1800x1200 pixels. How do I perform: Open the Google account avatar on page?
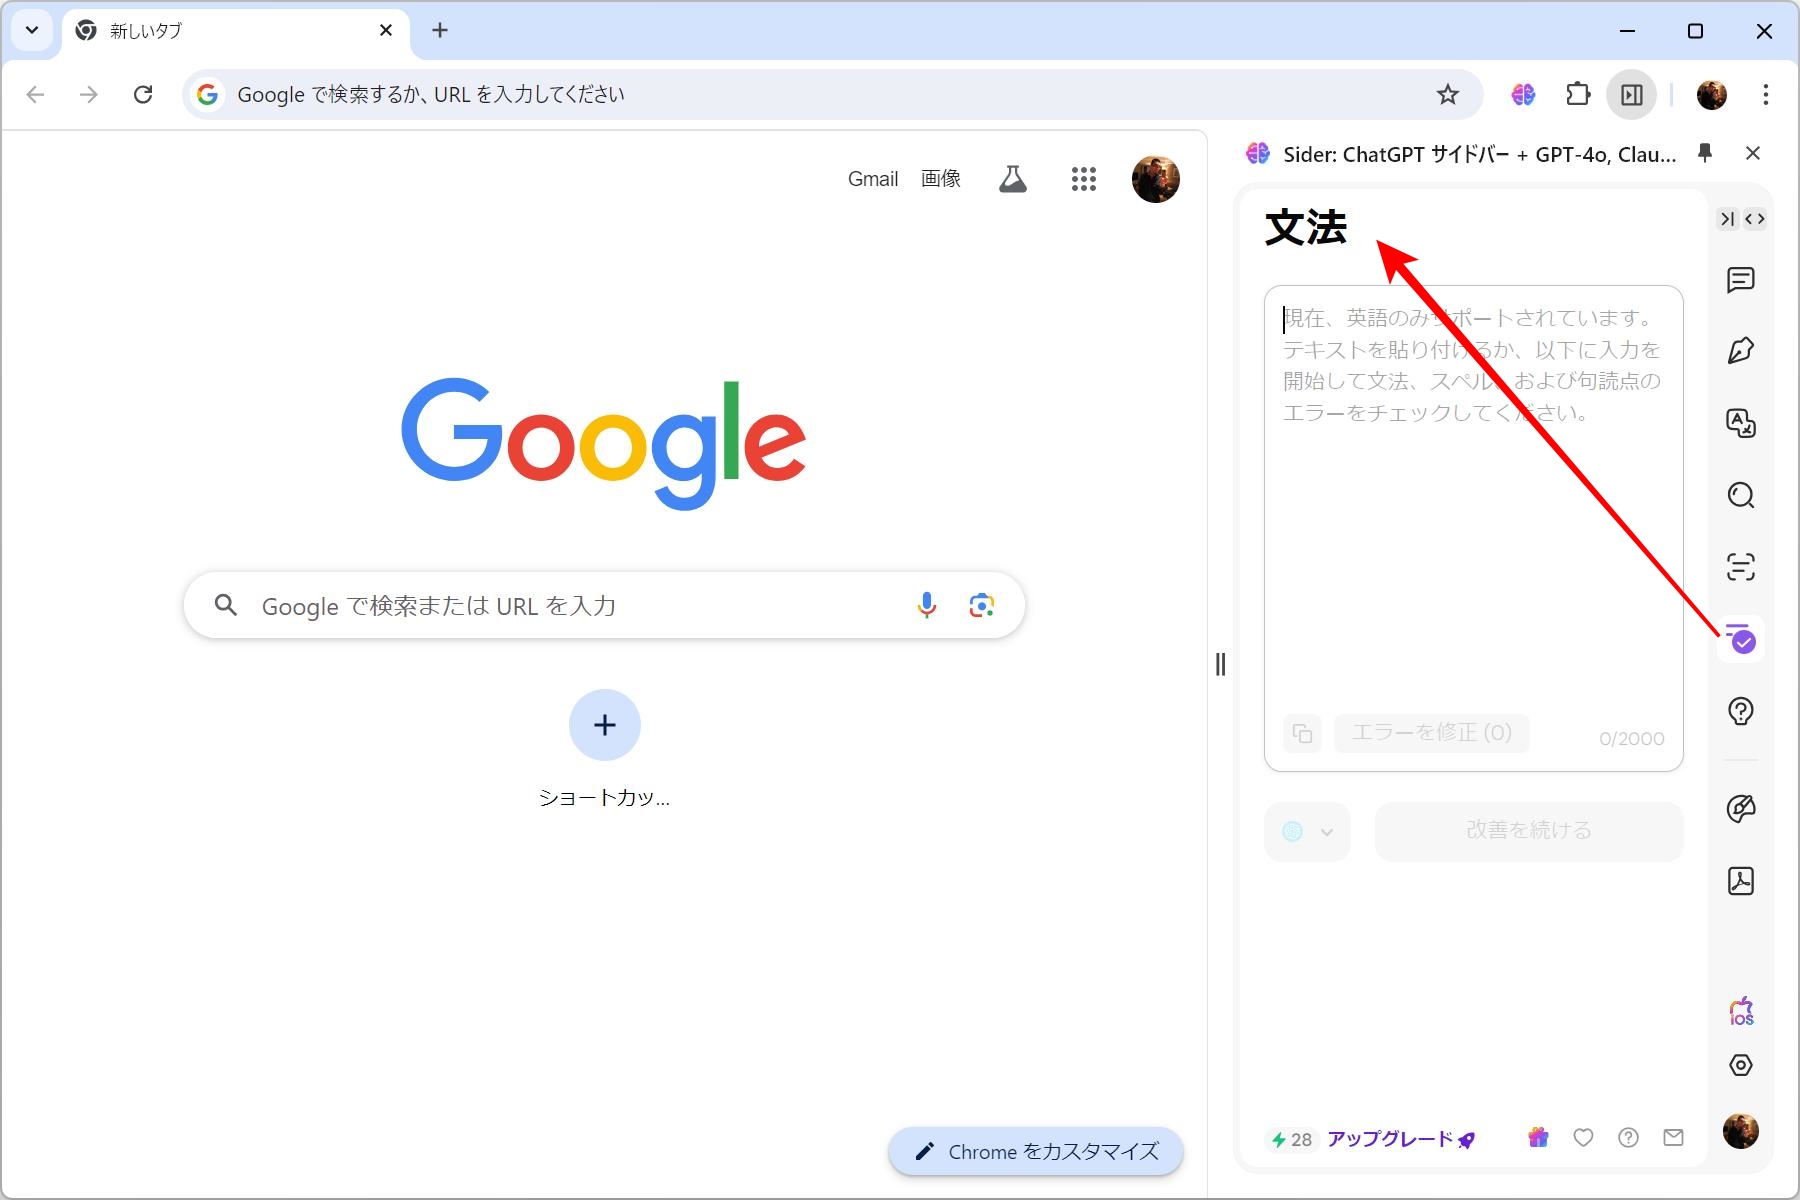(x=1156, y=179)
